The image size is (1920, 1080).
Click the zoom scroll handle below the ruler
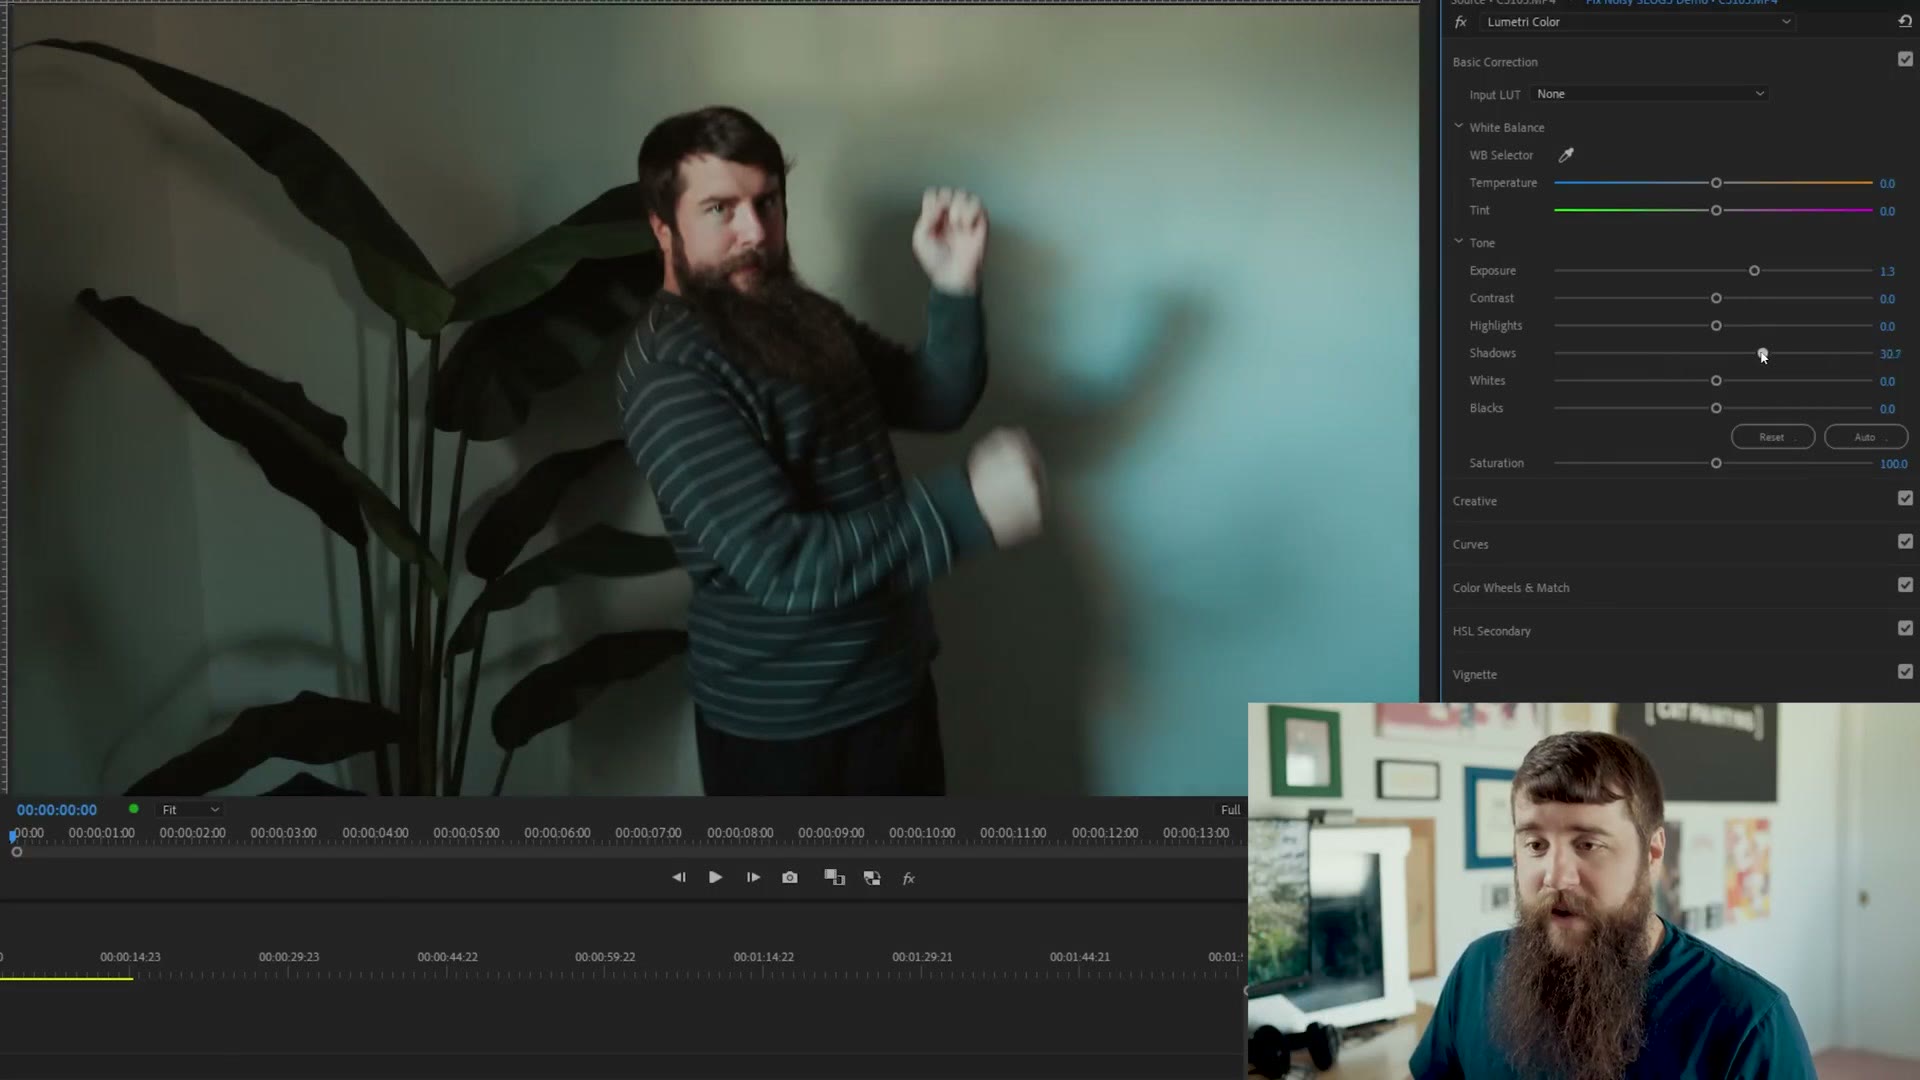pos(17,852)
